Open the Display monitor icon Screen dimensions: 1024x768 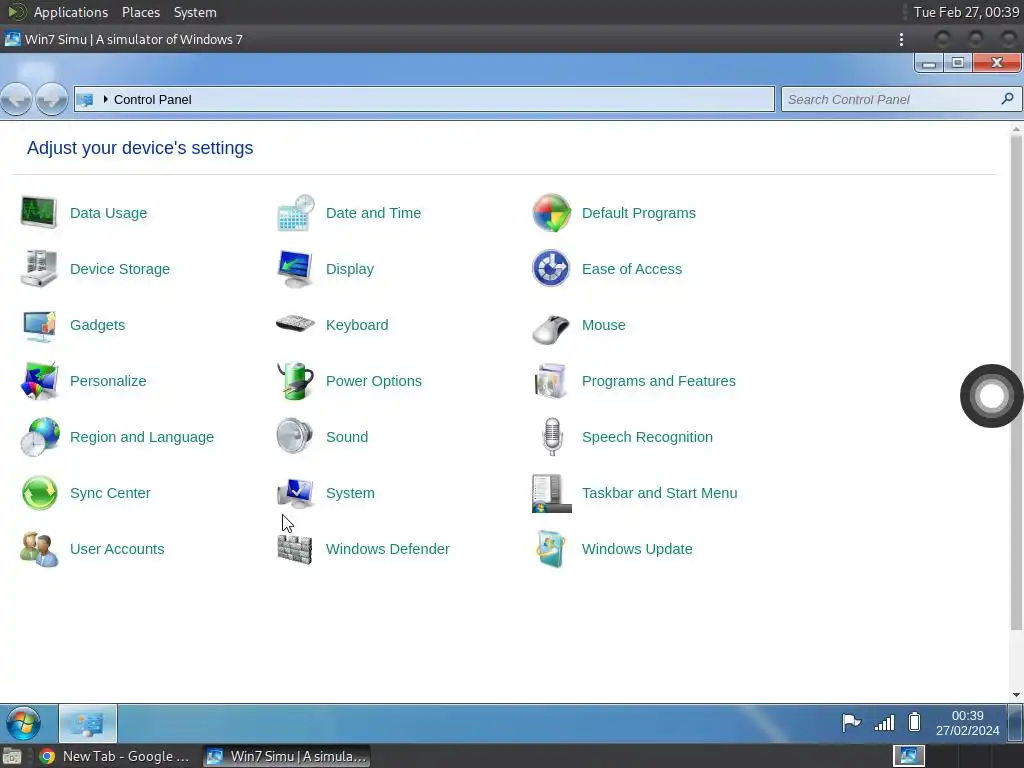[295, 269]
